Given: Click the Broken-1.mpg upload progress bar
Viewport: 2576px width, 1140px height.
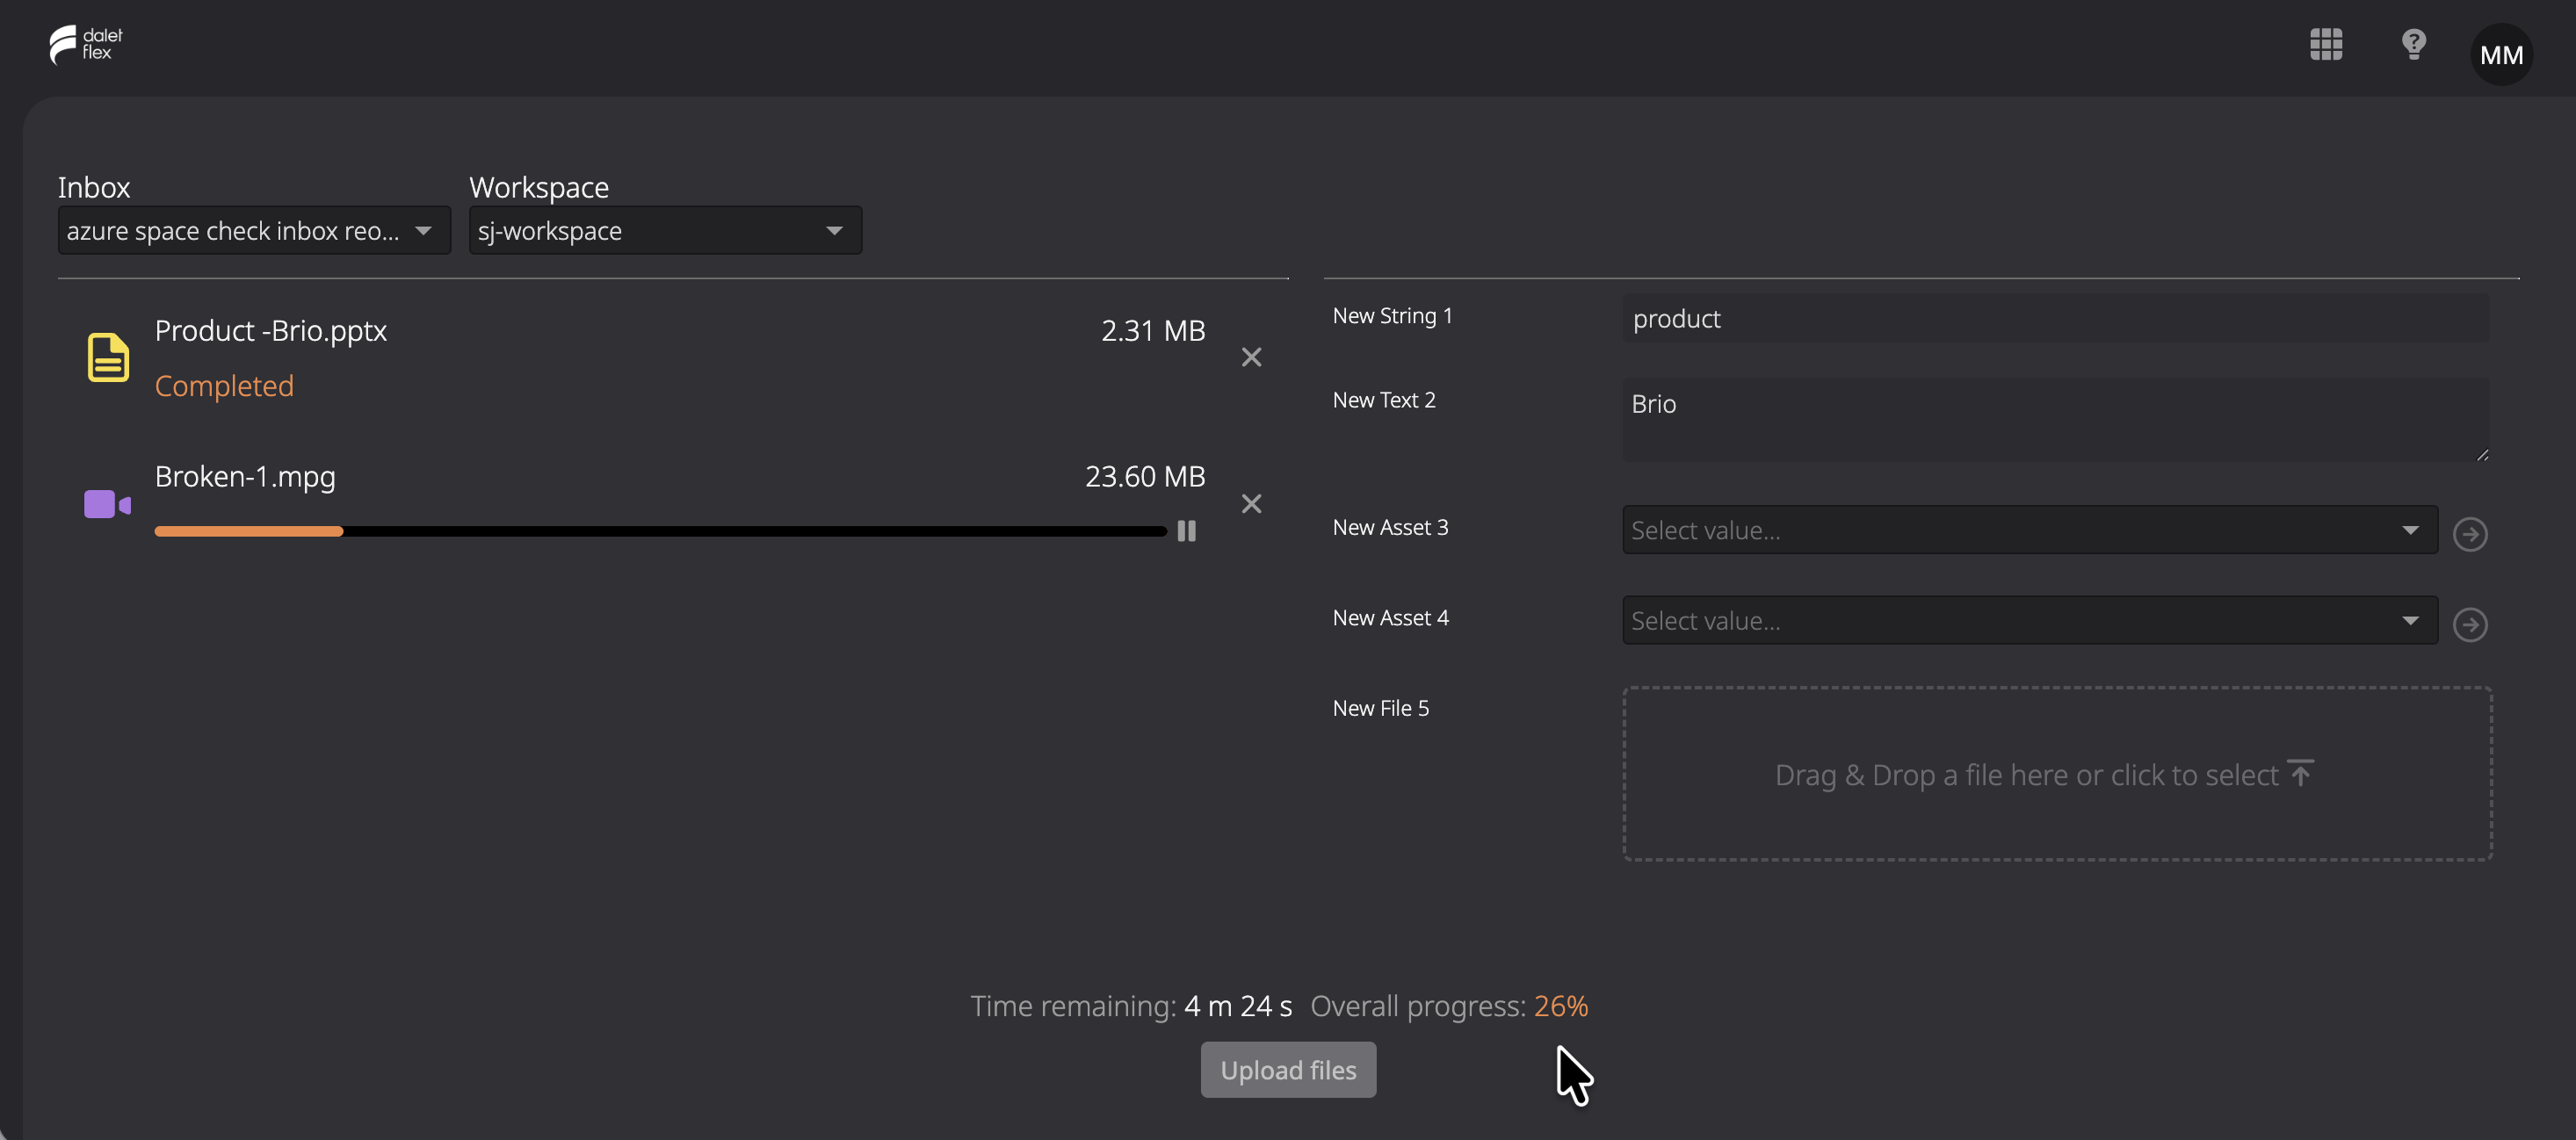Looking at the screenshot, I should tap(660, 531).
